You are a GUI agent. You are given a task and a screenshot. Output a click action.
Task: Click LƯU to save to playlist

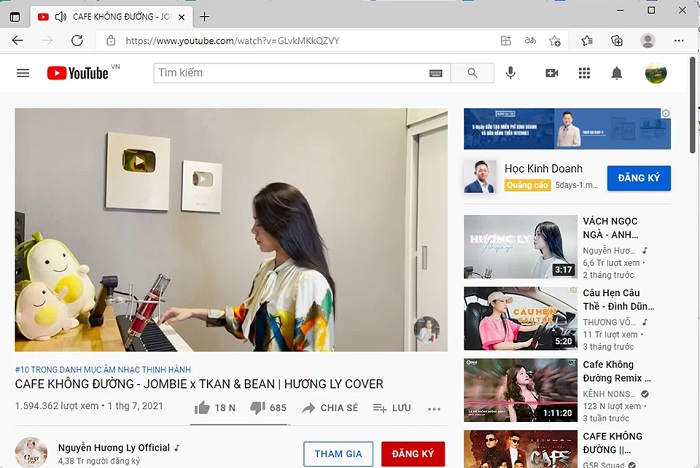(x=392, y=408)
